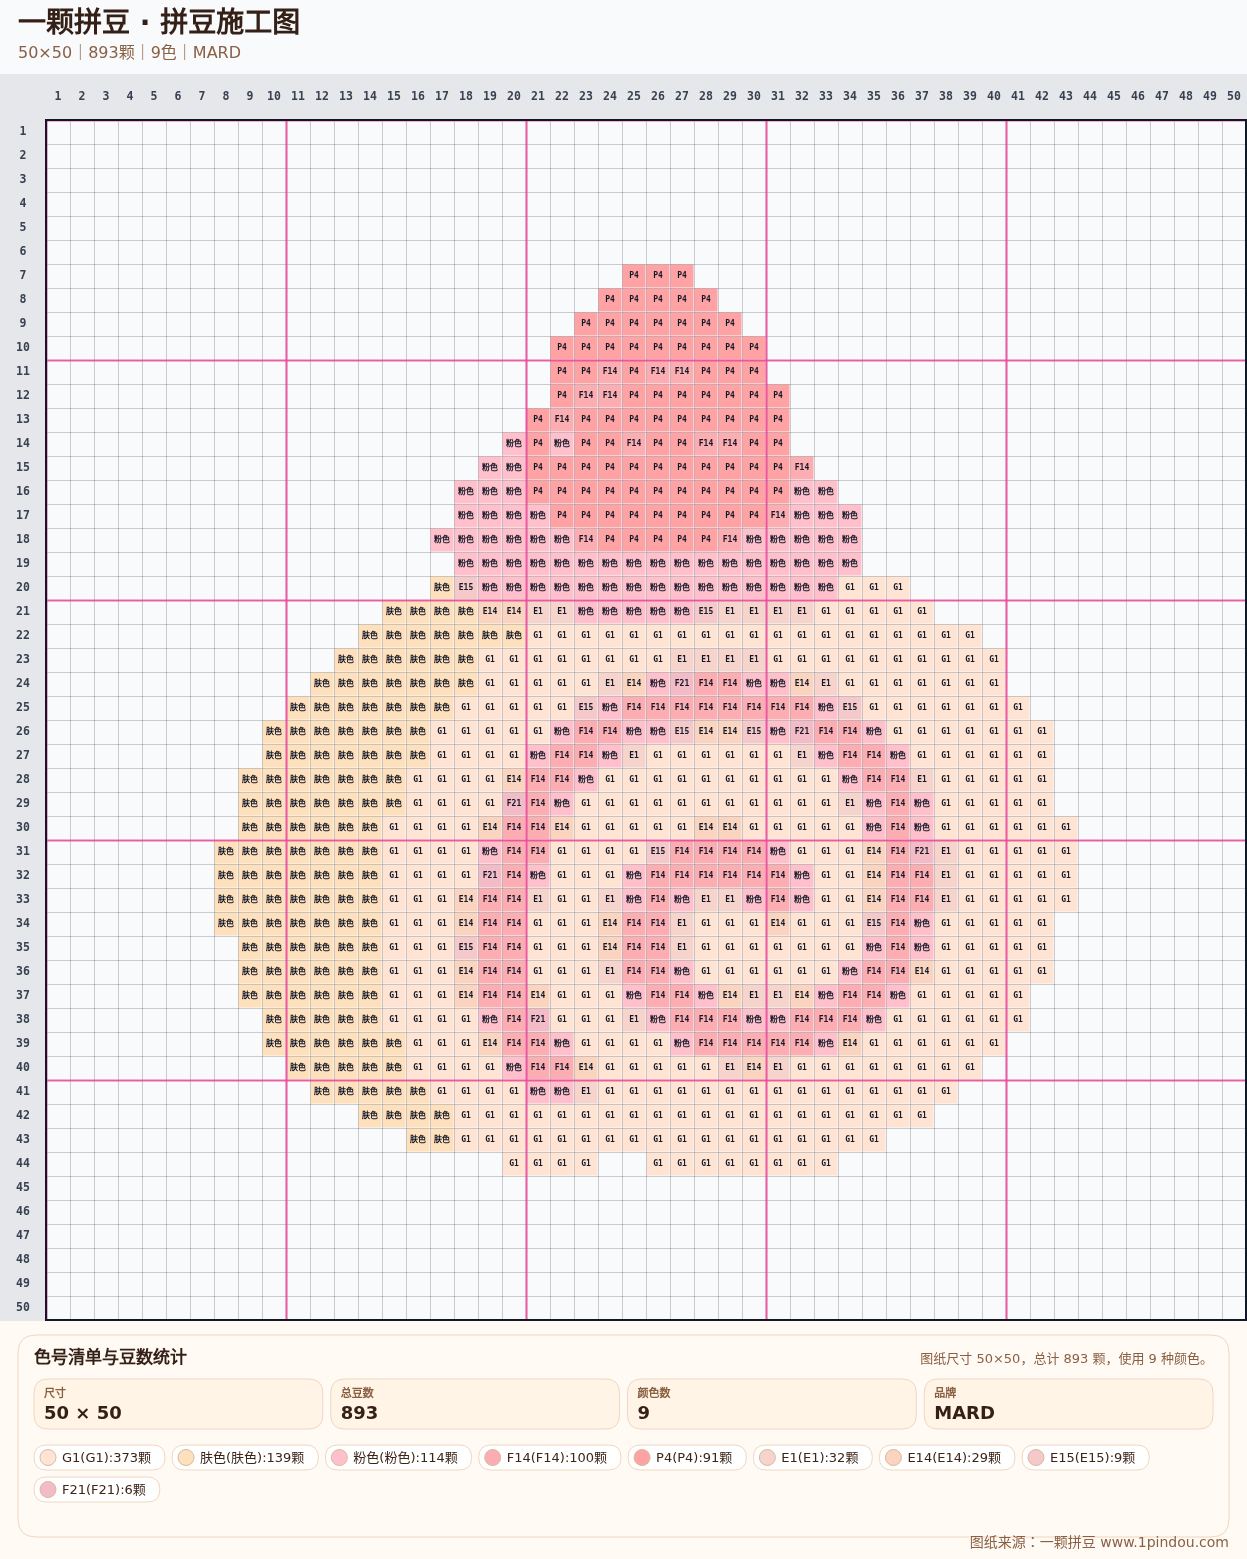Click the F21 bead cell in row 26
1247x1559 pixels.
pos(802,731)
